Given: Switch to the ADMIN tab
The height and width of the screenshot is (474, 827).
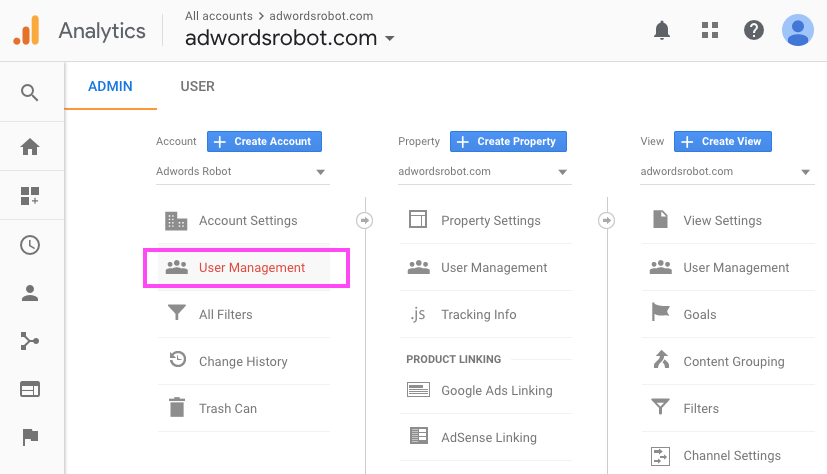Looking at the screenshot, I should coord(110,86).
